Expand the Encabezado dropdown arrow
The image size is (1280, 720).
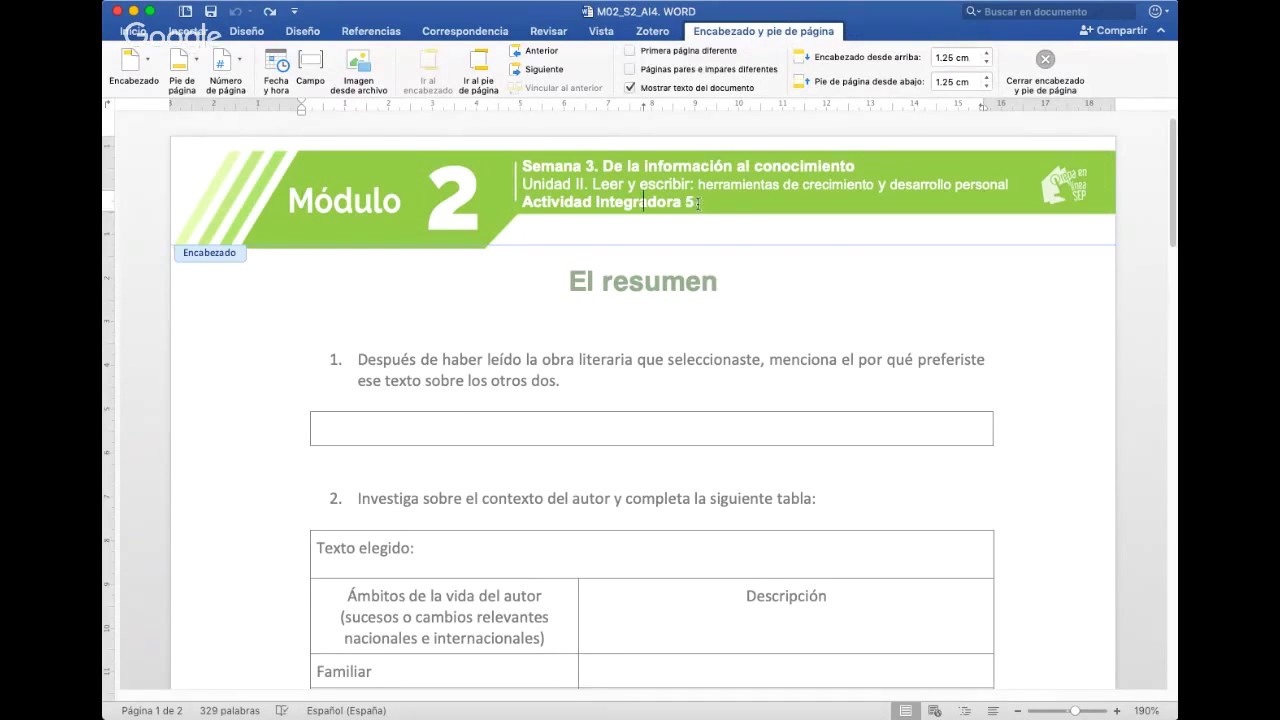click(148, 60)
